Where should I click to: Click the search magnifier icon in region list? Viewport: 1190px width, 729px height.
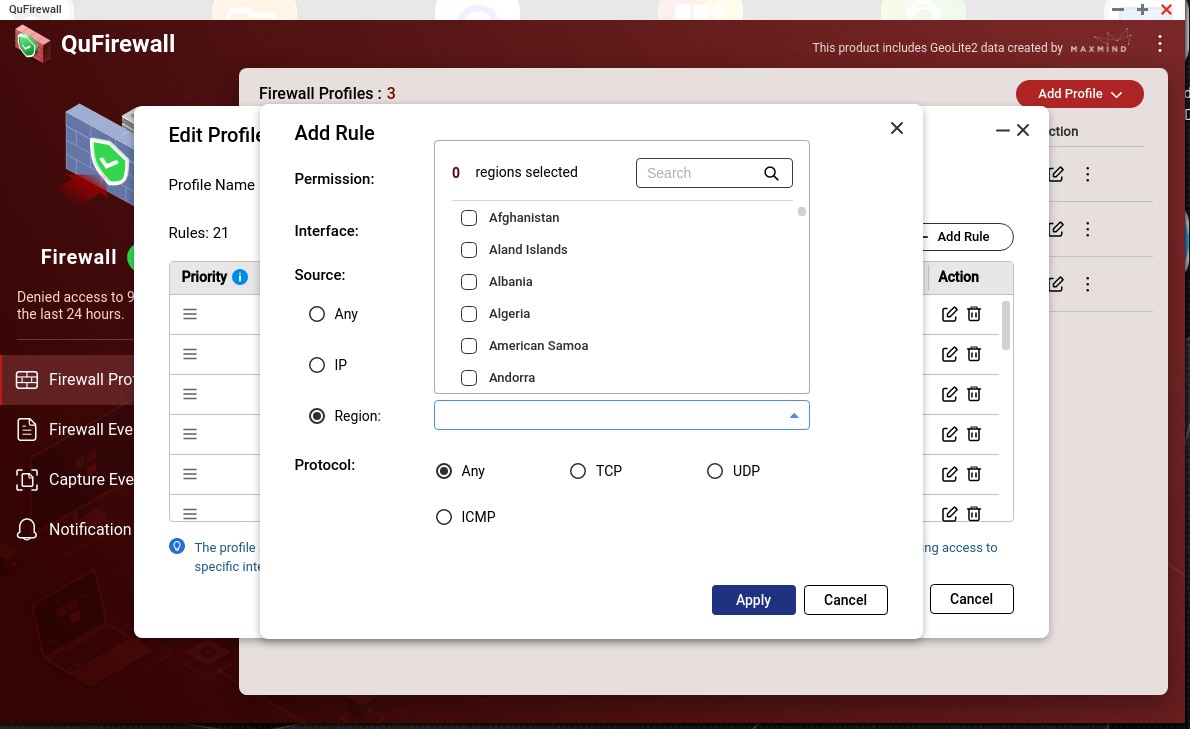click(x=771, y=173)
